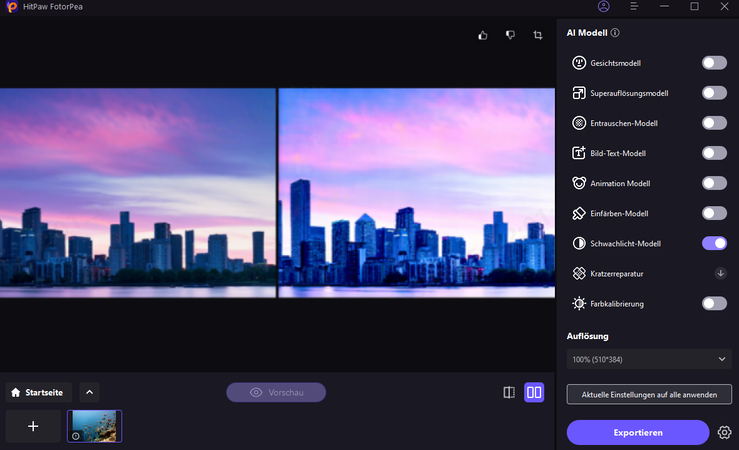Image resolution: width=739 pixels, height=450 pixels.
Task: Click the AI Modell heading
Action: click(587, 33)
